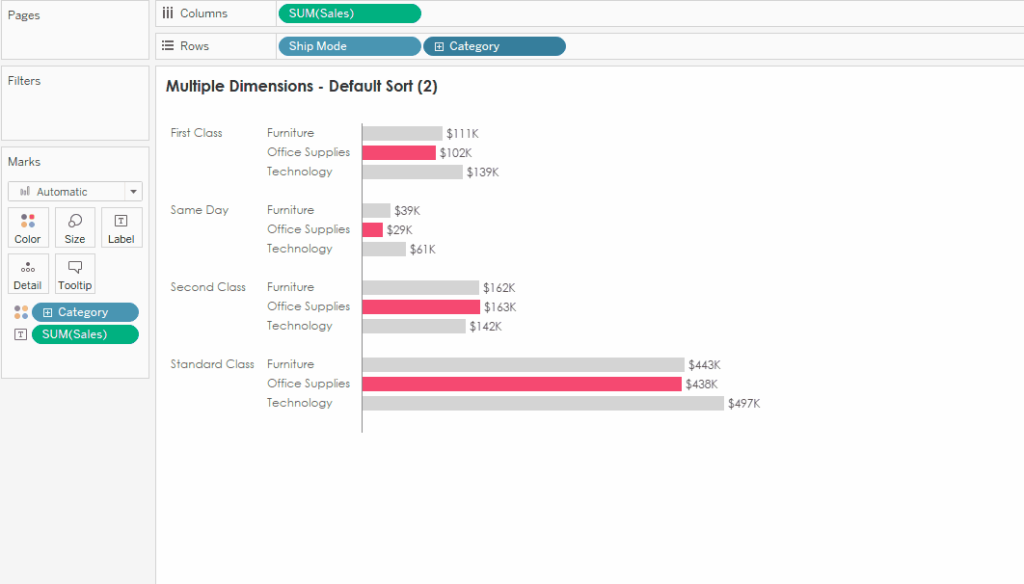Image resolution: width=1024 pixels, height=584 pixels.
Task: Expand the Category pill in Marks card
Action: pos(47,312)
